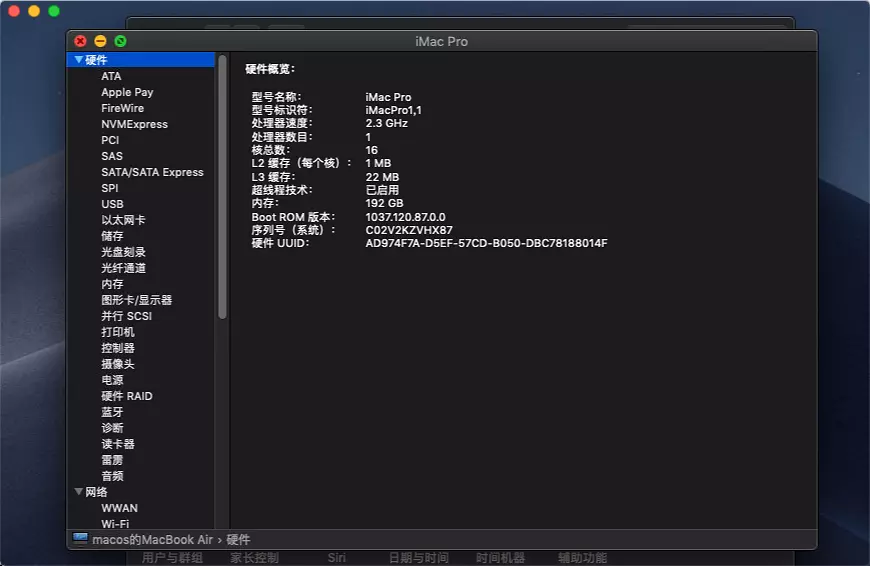The width and height of the screenshot is (870, 566).
Task: Click the 硬件概览 heading
Action: [270, 69]
